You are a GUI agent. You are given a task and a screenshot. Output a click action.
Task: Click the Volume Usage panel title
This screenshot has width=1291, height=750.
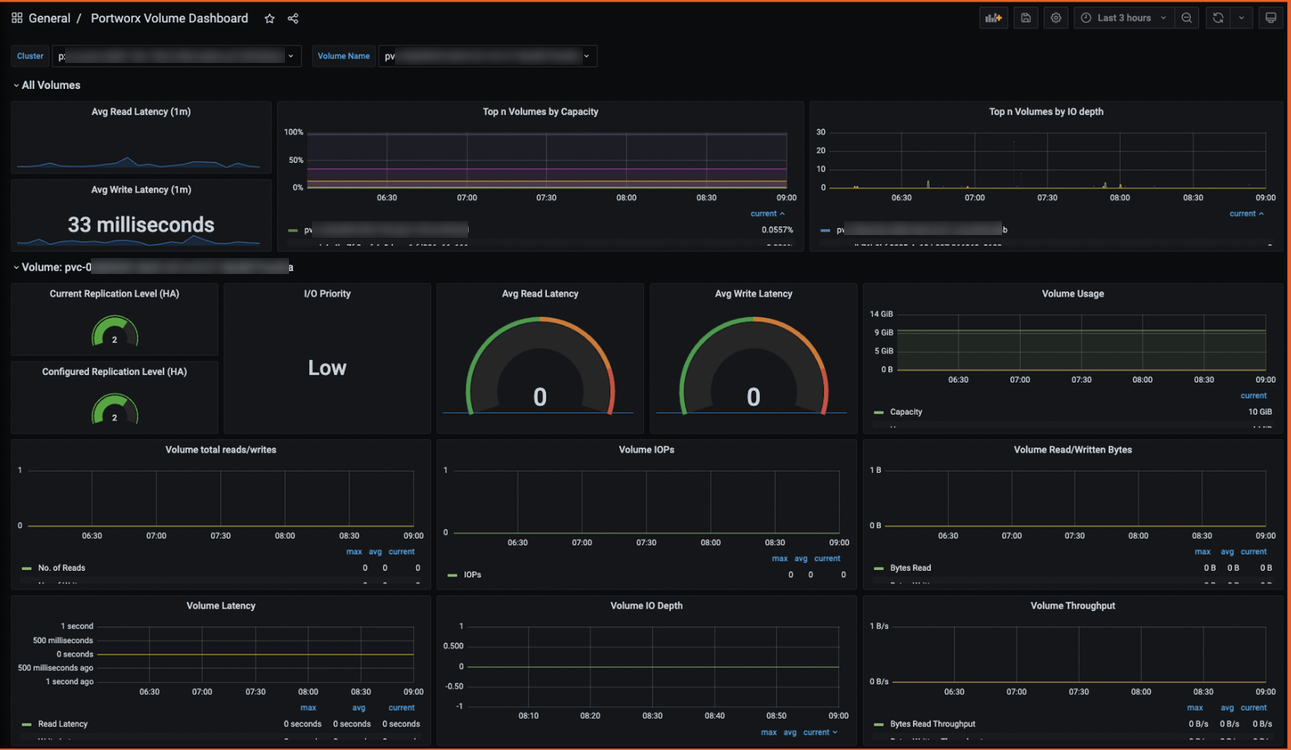pos(1073,294)
